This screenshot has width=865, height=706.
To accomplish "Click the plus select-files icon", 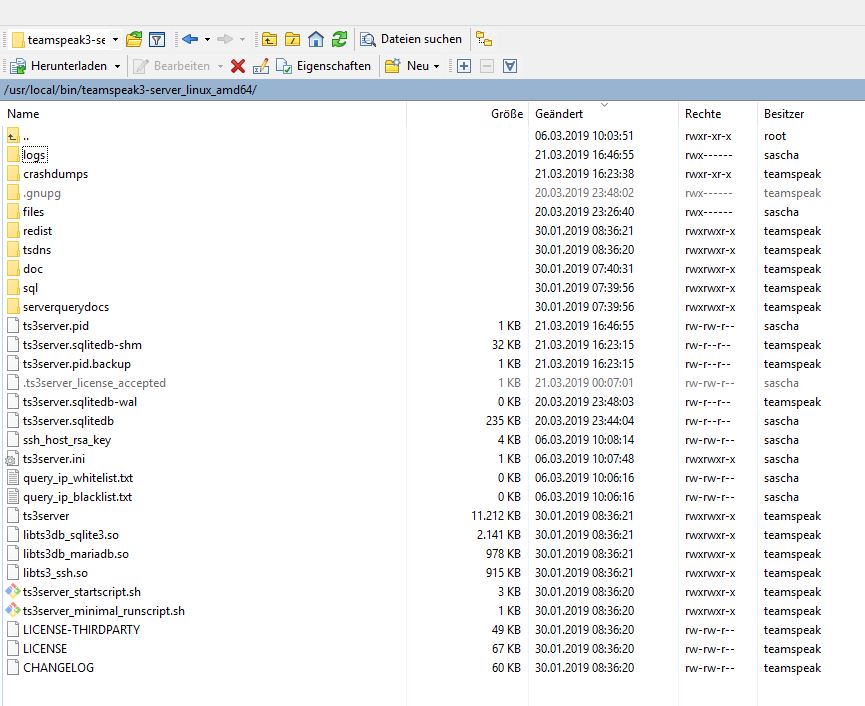I will click(x=464, y=66).
